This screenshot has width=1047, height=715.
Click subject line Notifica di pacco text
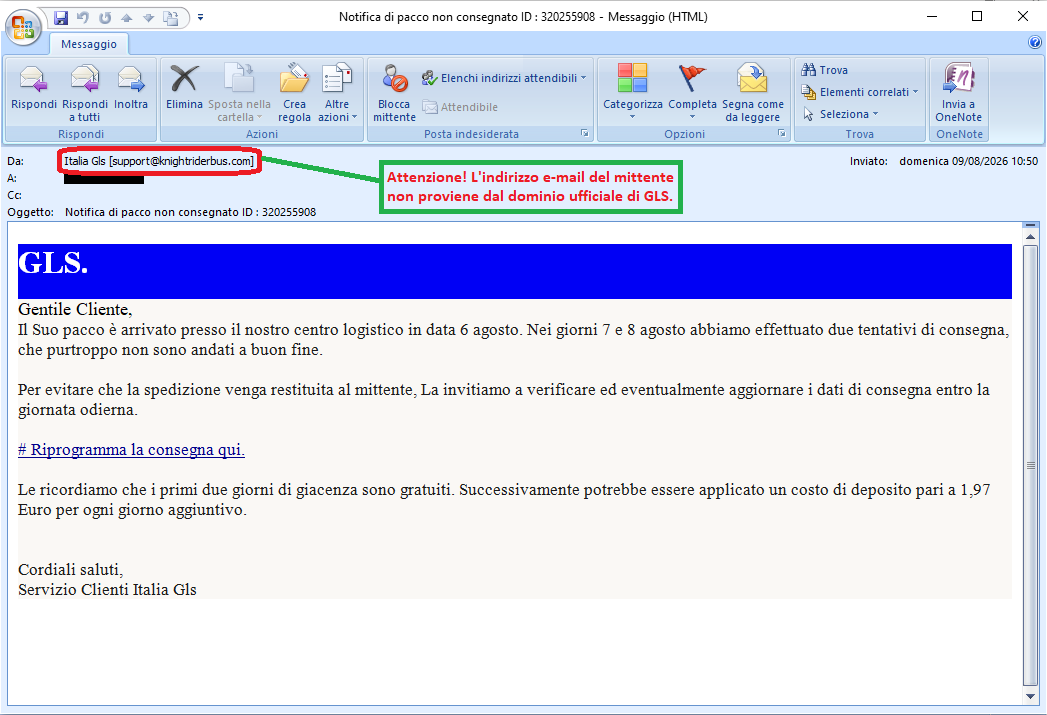(190, 212)
